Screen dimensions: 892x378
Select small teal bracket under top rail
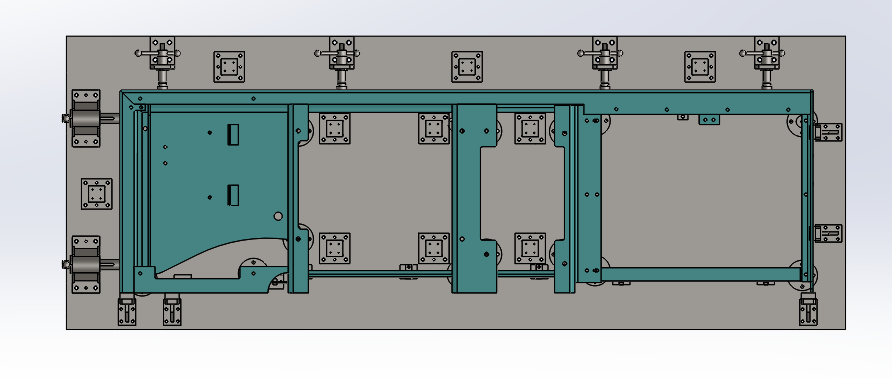pyautogui.click(x=709, y=119)
